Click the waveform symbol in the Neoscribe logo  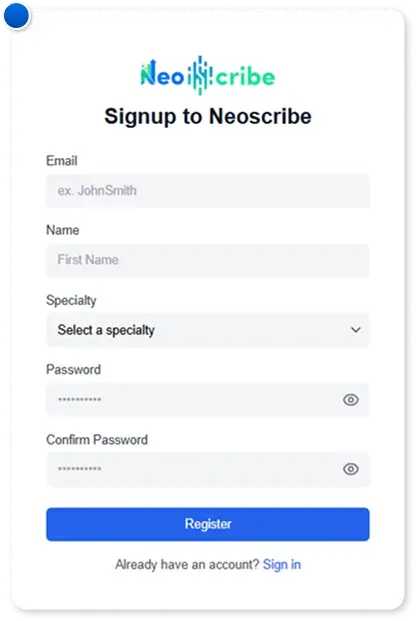coord(200,75)
